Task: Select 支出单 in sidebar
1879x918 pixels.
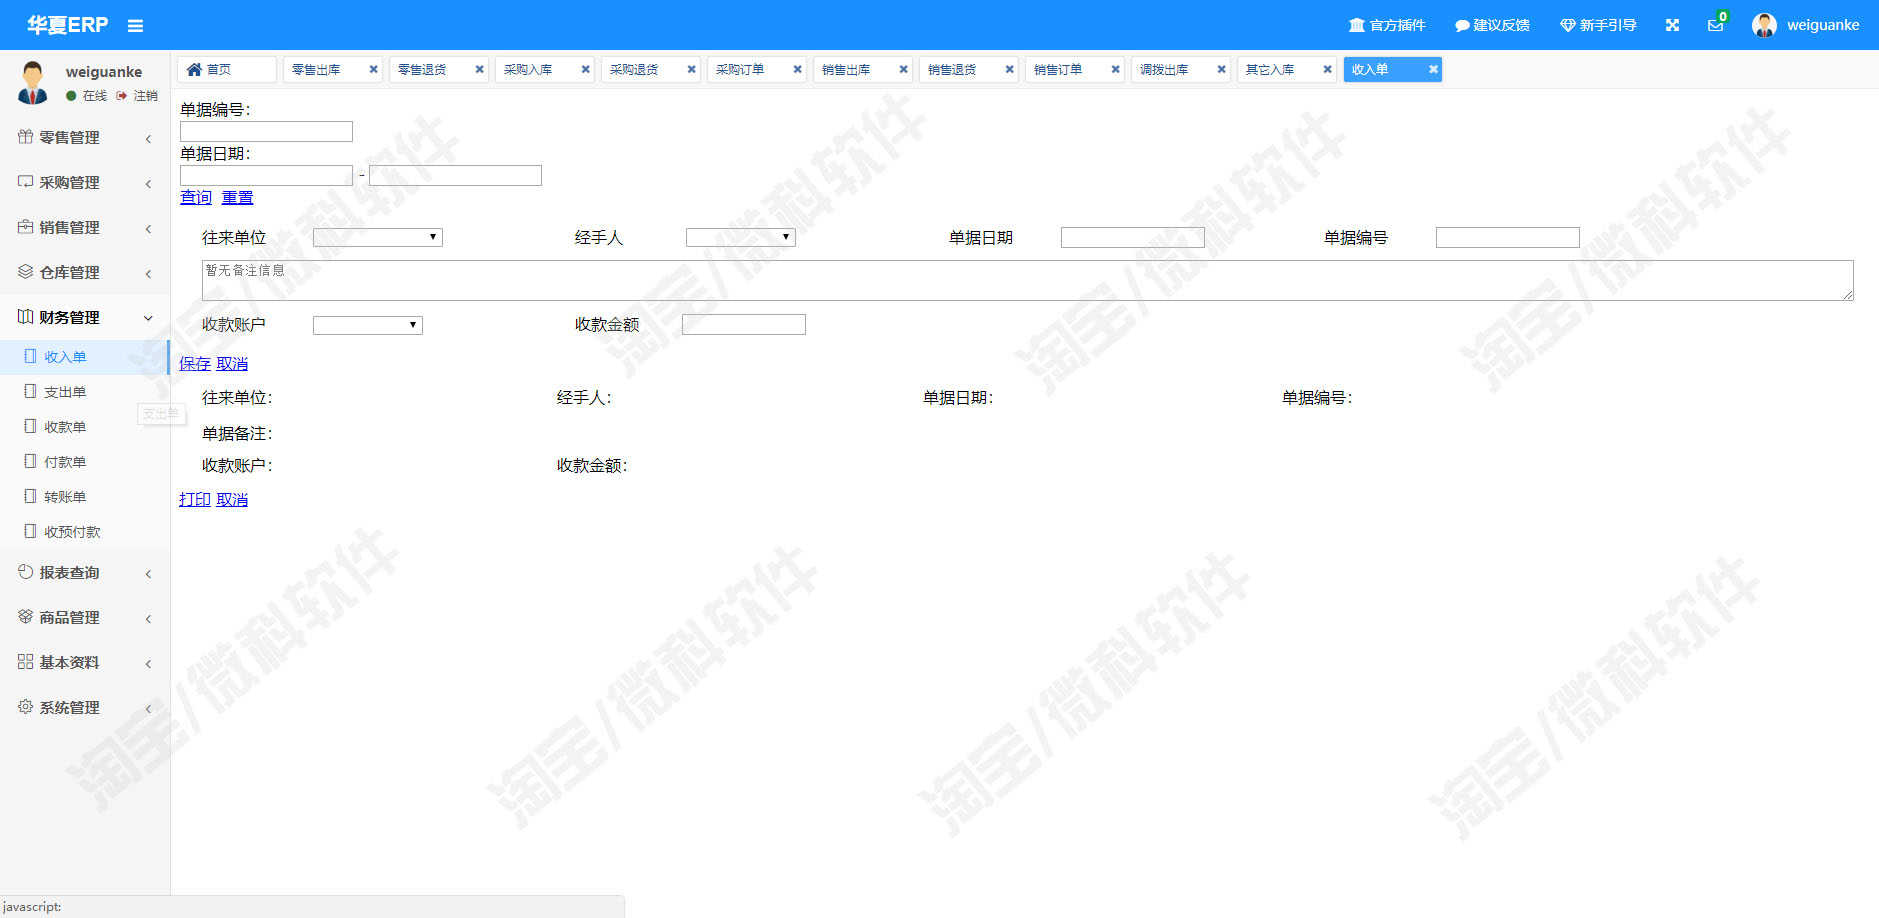Action: coord(85,392)
